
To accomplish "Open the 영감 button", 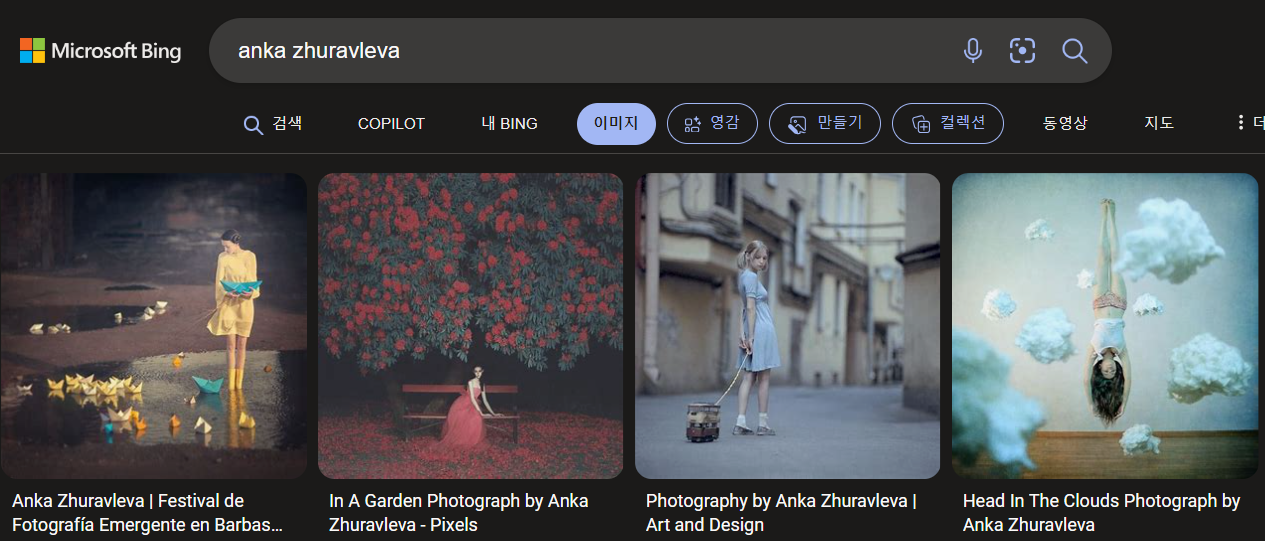I will [x=712, y=124].
